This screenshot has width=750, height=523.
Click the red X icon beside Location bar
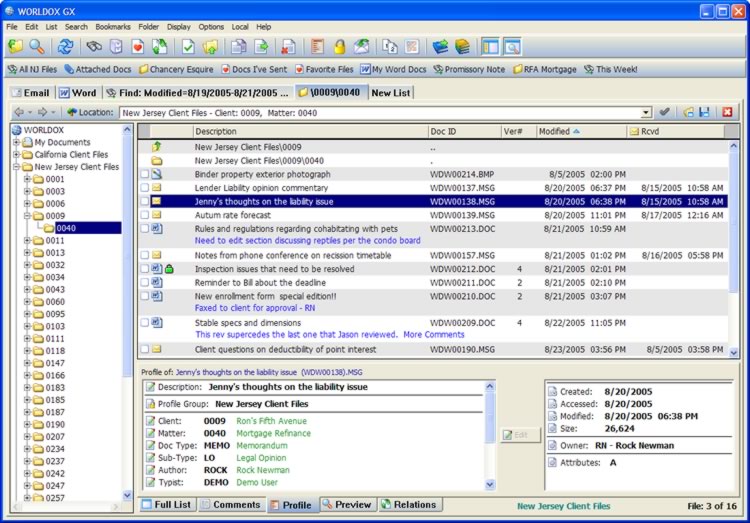tap(727, 113)
